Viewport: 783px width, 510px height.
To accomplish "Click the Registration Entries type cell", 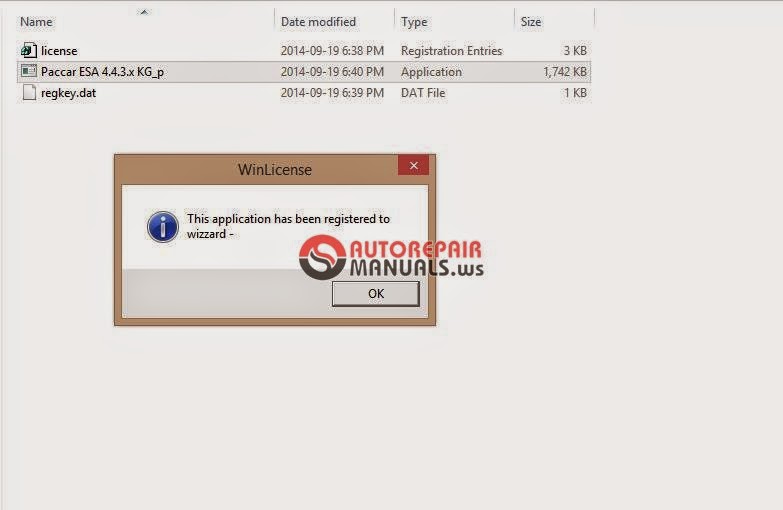I will point(451,51).
